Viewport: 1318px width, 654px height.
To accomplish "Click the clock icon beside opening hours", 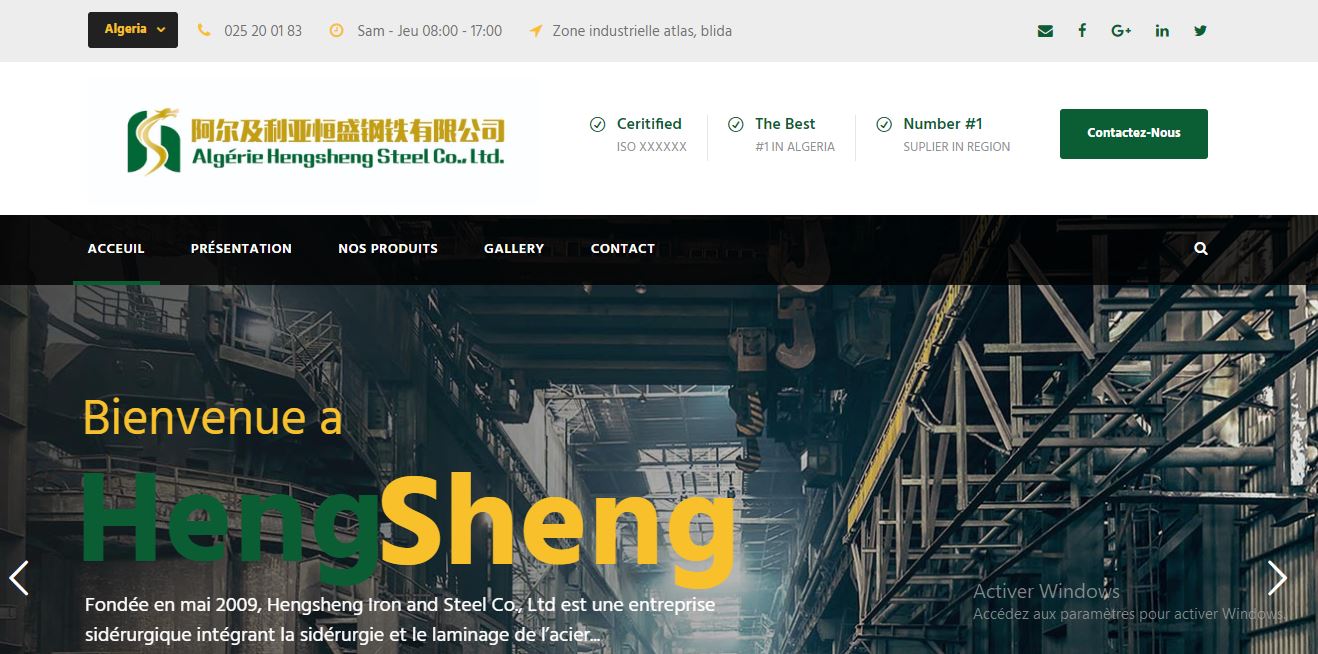I will (x=337, y=31).
